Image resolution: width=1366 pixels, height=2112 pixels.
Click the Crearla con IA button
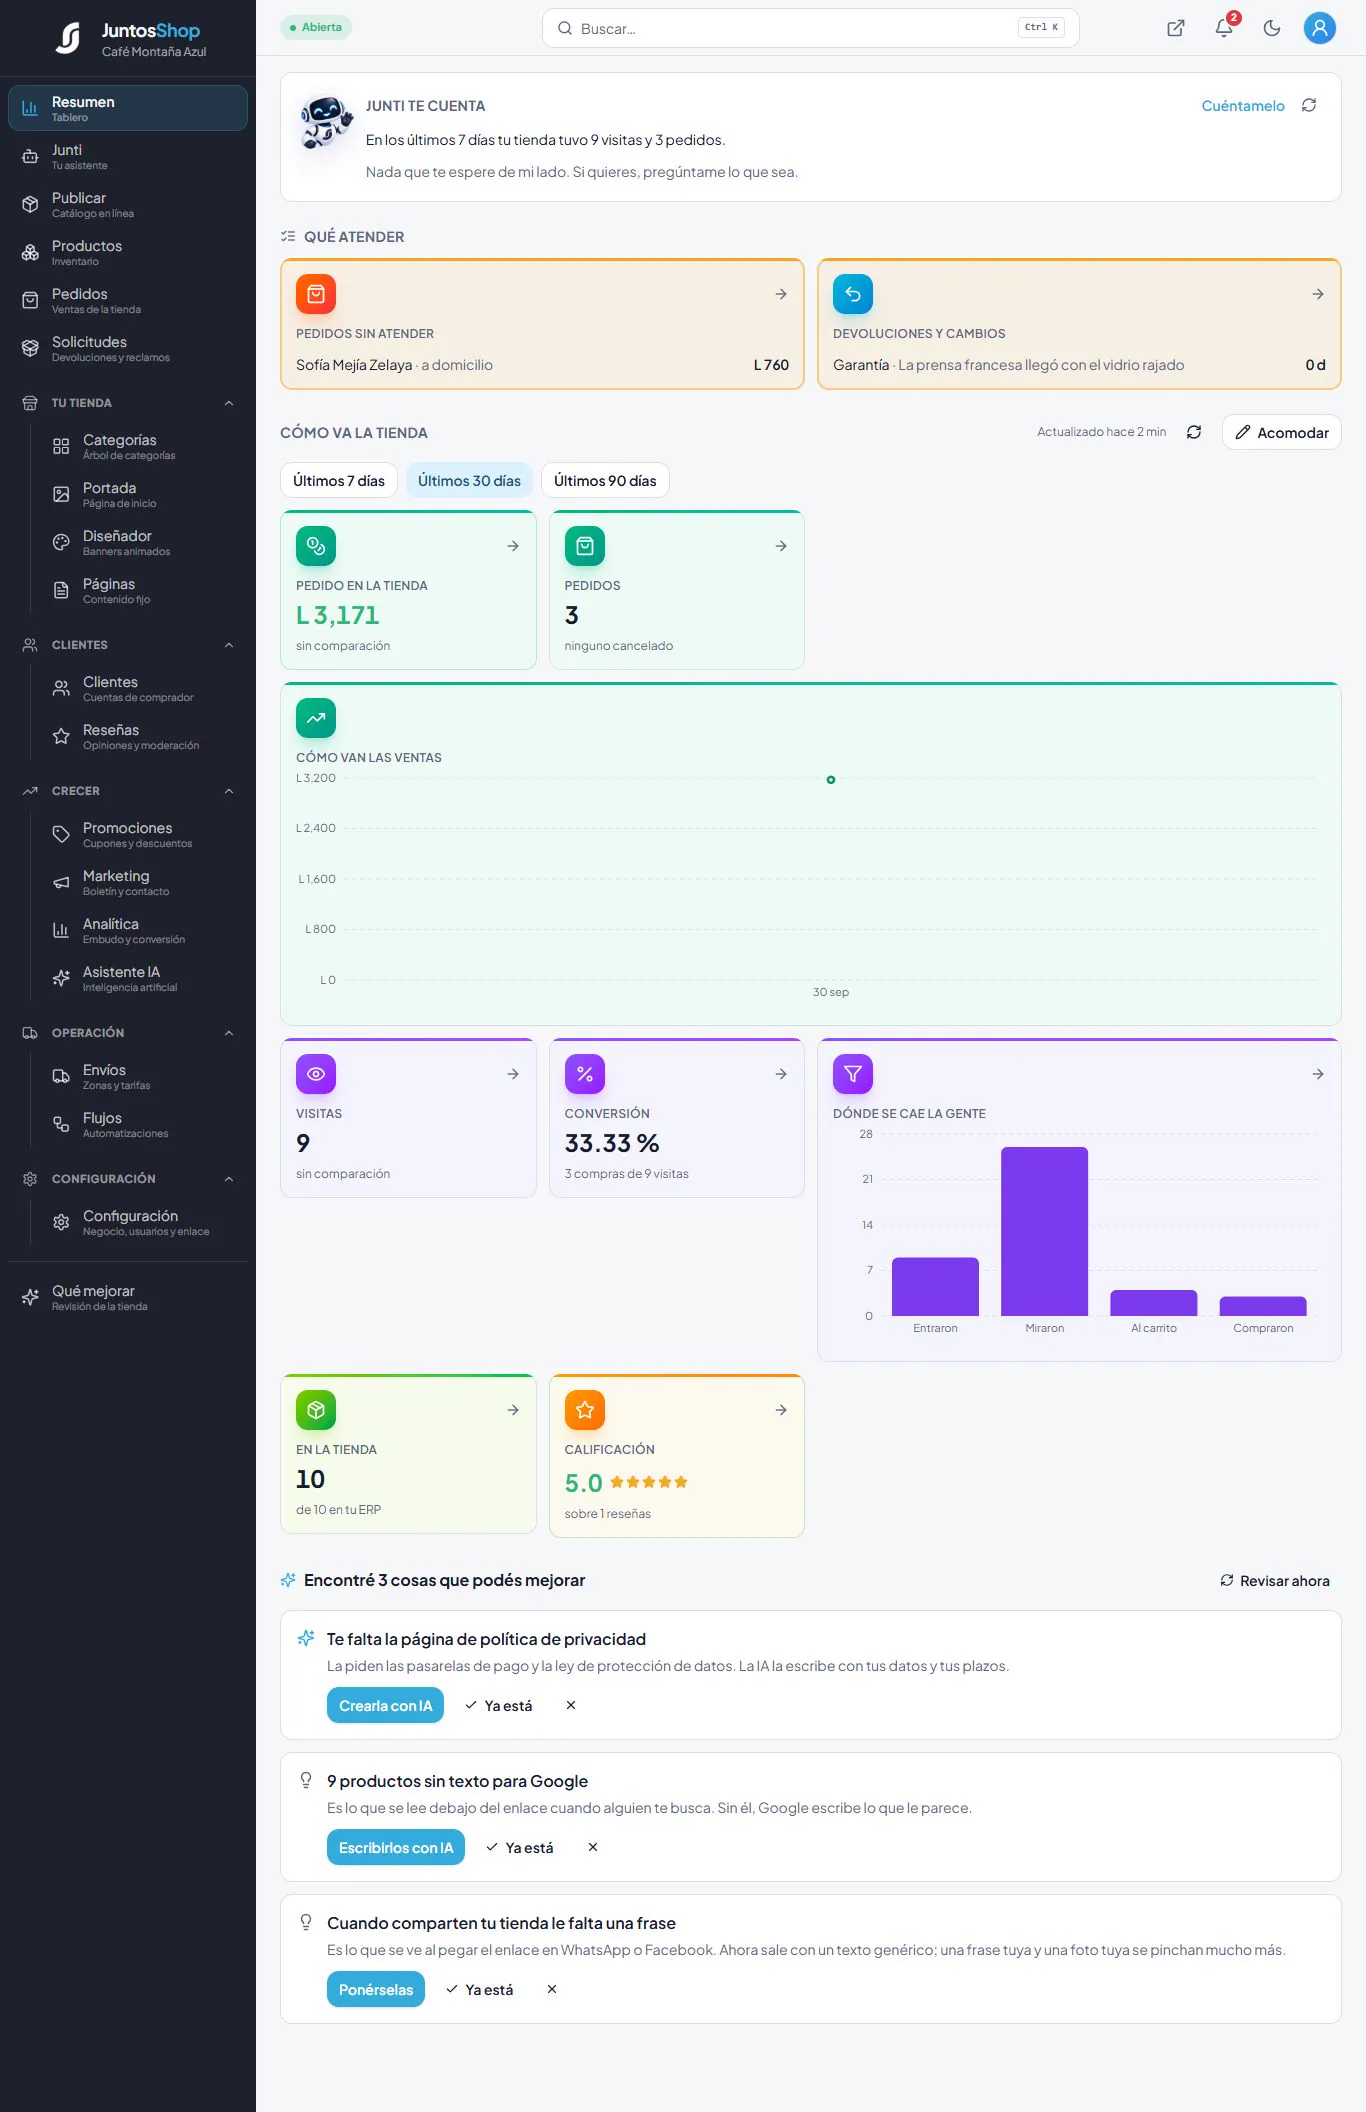tap(385, 1705)
